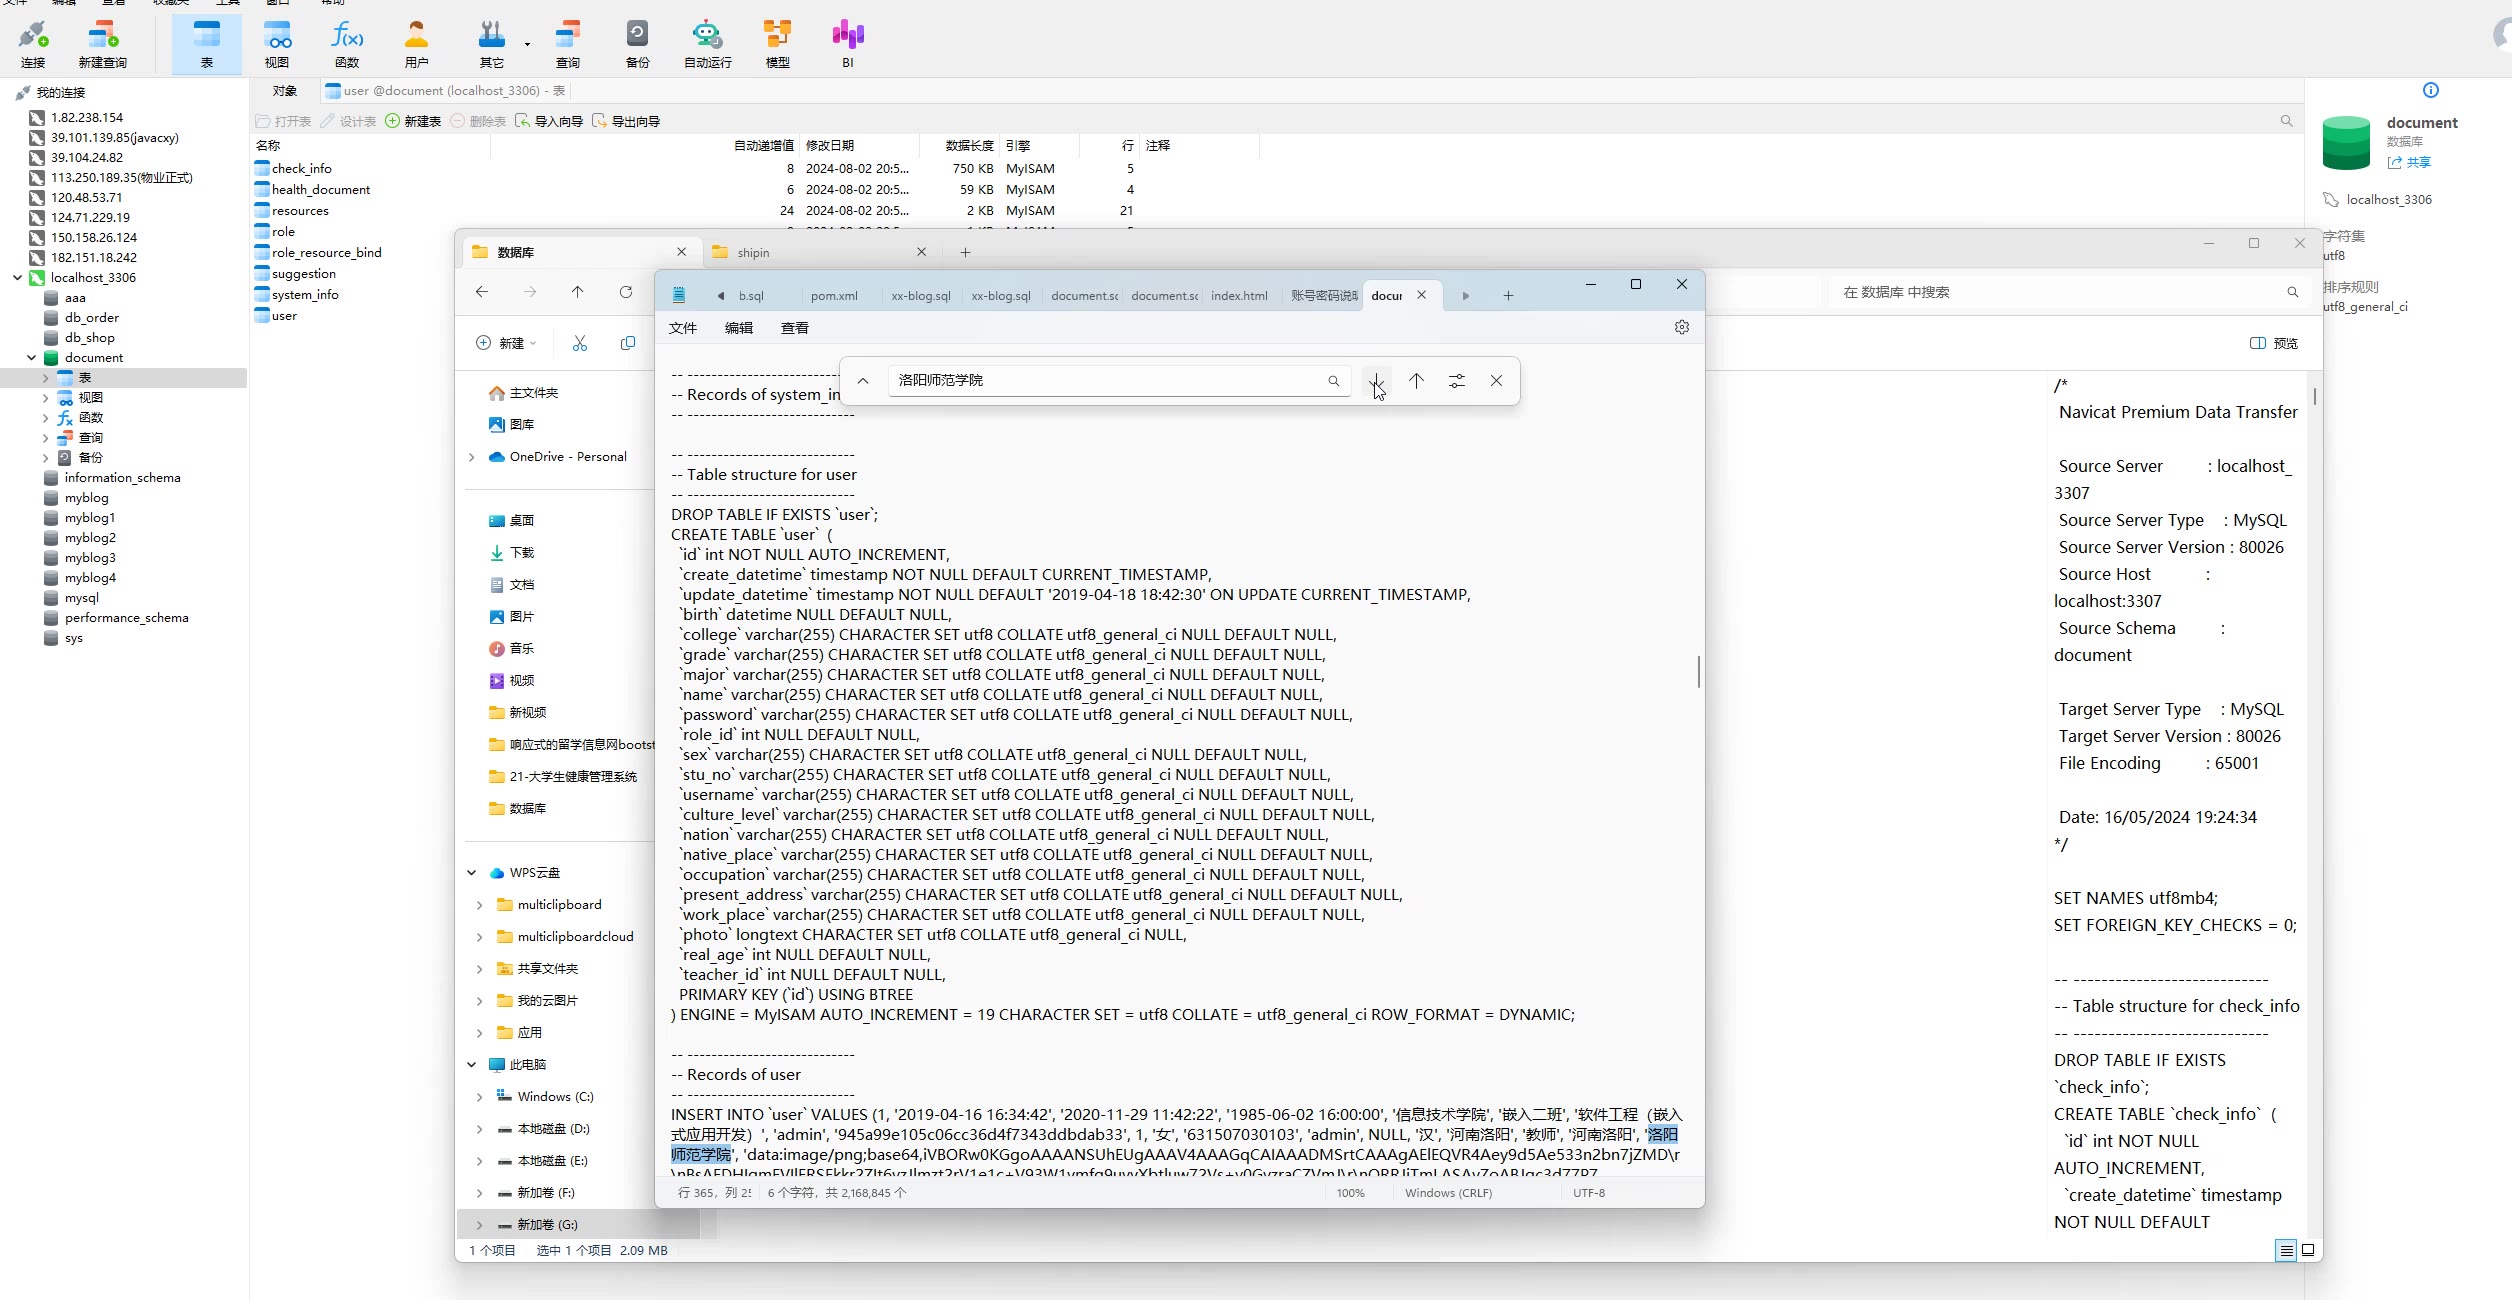Open Notepad settings gear icon
The image size is (2512, 1300).
tap(1682, 328)
